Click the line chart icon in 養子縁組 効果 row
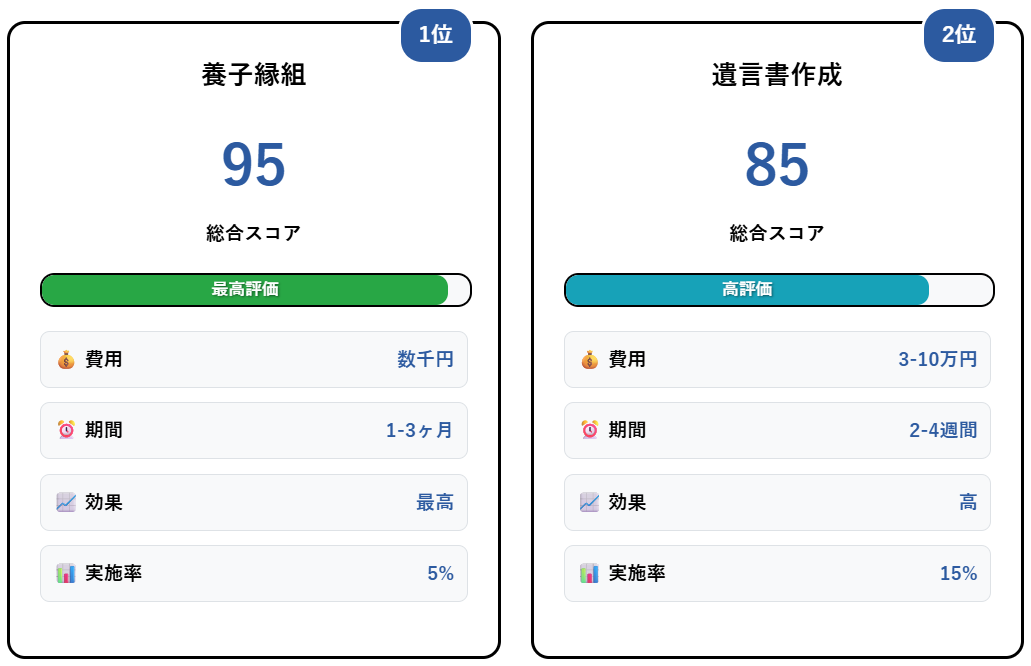1031x666 pixels. 66,502
